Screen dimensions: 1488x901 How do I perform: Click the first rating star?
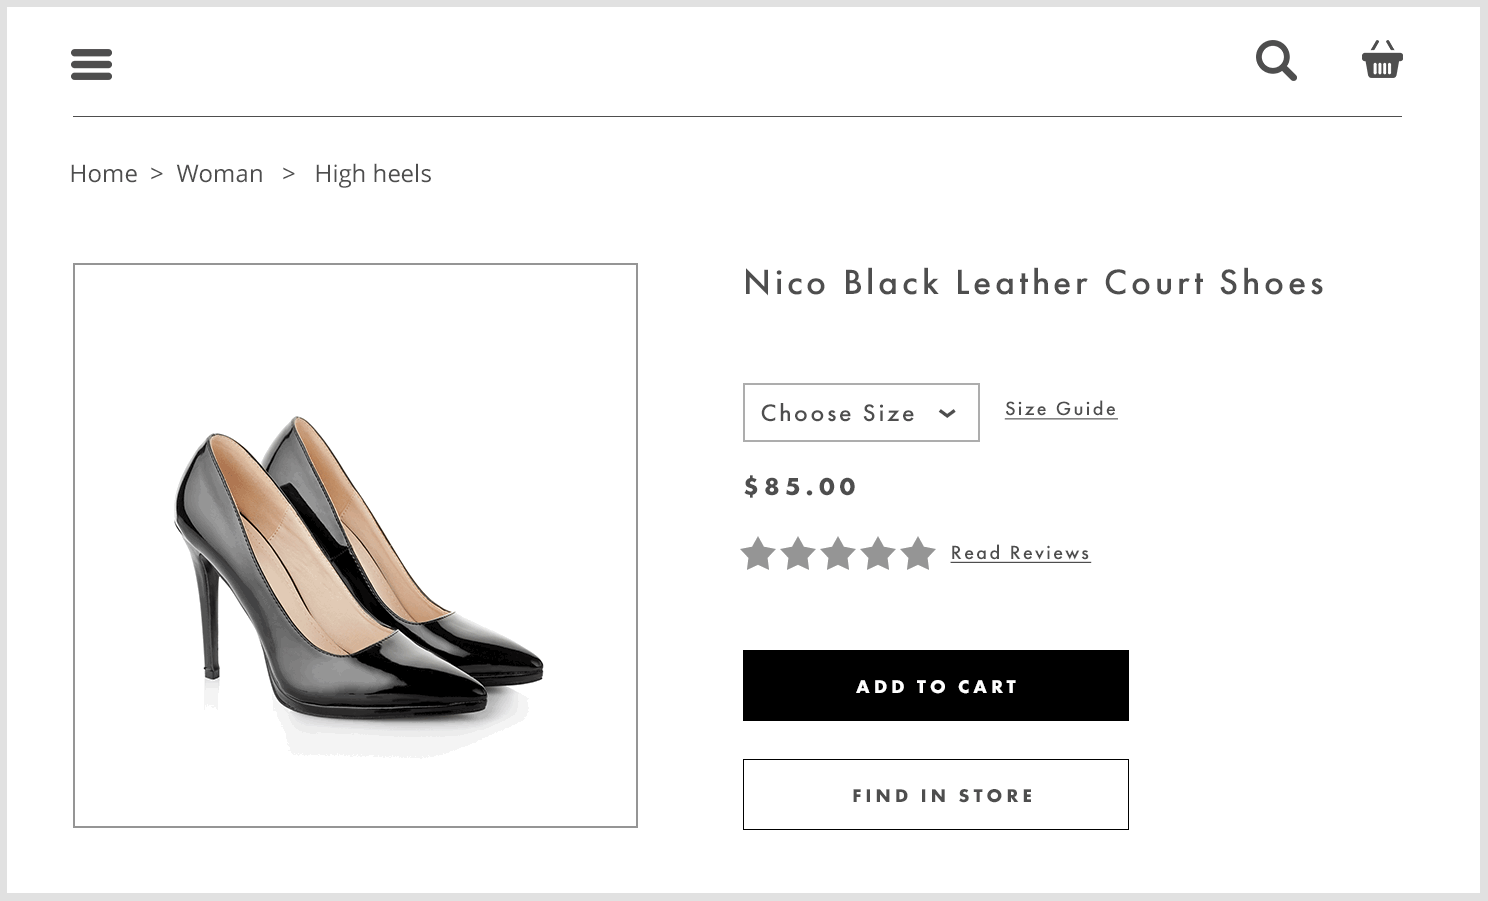(x=758, y=553)
